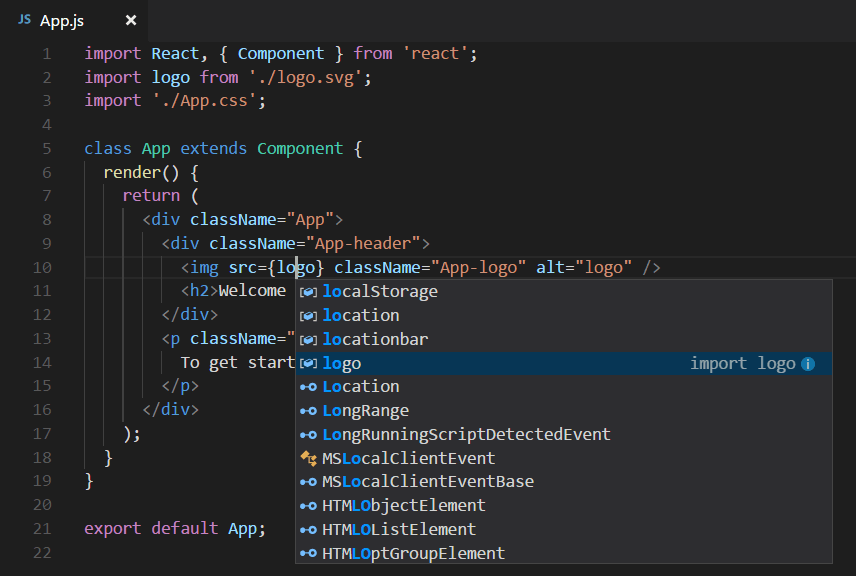856x576 pixels.
Task: Select localStorage from the suggestion list
Action: (x=380, y=291)
